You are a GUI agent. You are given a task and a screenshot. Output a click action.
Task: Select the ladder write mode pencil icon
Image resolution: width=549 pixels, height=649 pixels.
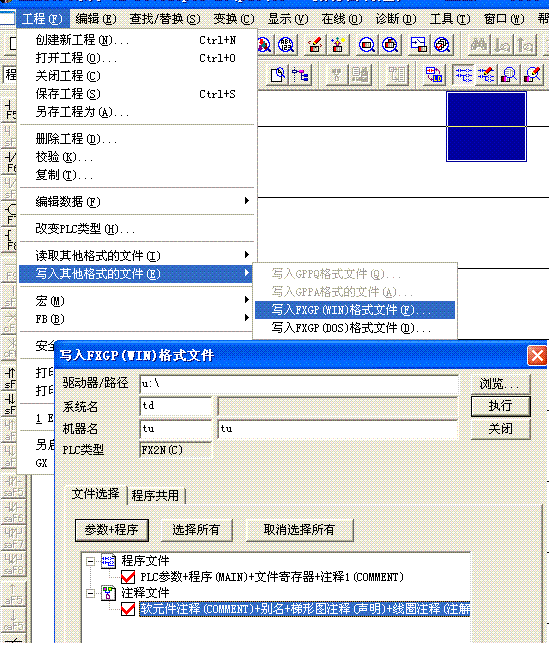(486, 75)
